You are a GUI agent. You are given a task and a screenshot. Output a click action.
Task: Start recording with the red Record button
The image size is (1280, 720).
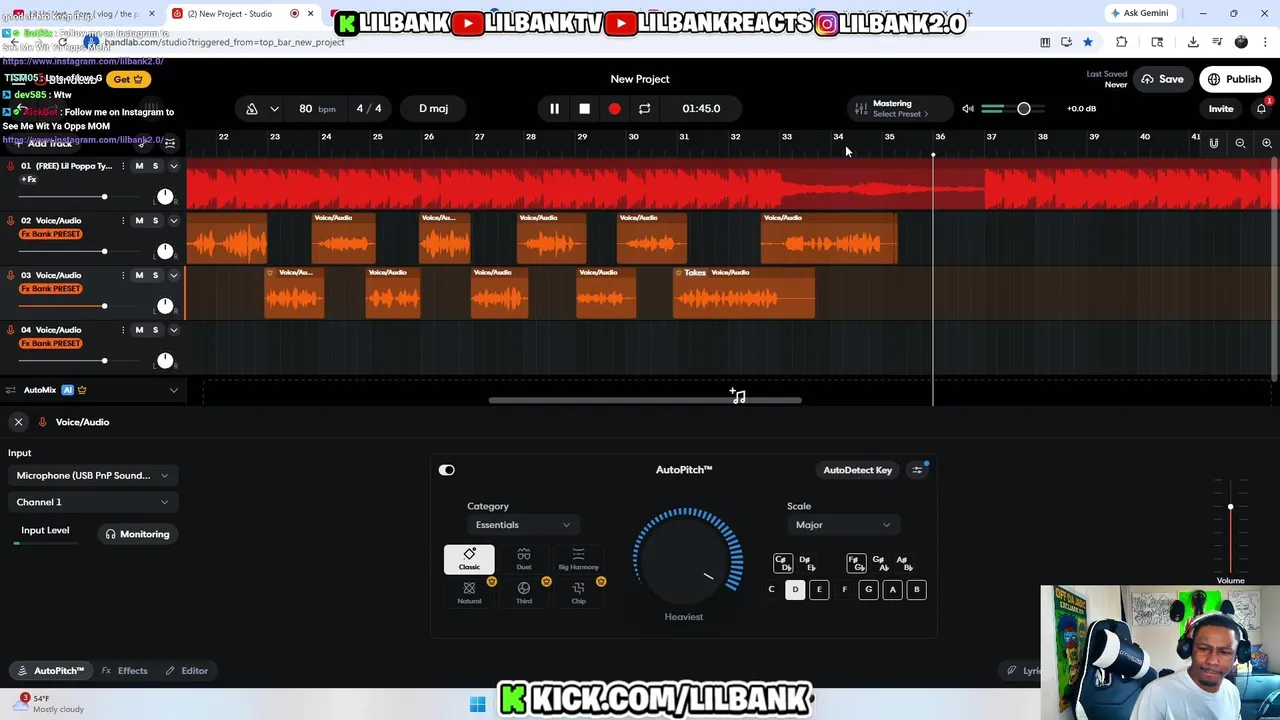click(x=614, y=108)
